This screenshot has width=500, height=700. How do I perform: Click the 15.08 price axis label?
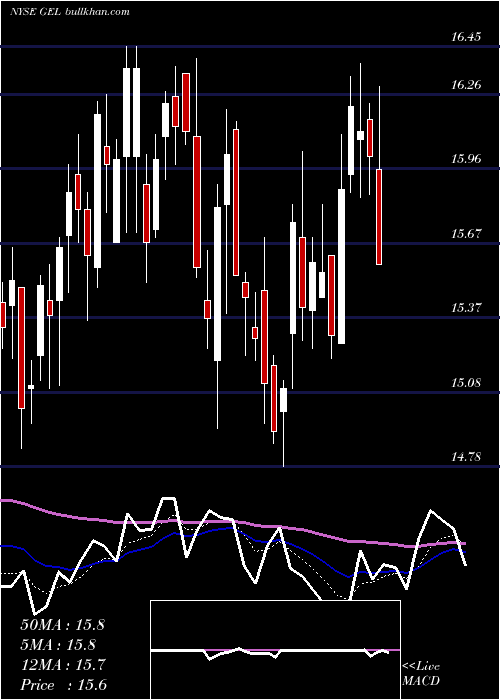pyautogui.click(x=466, y=383)
